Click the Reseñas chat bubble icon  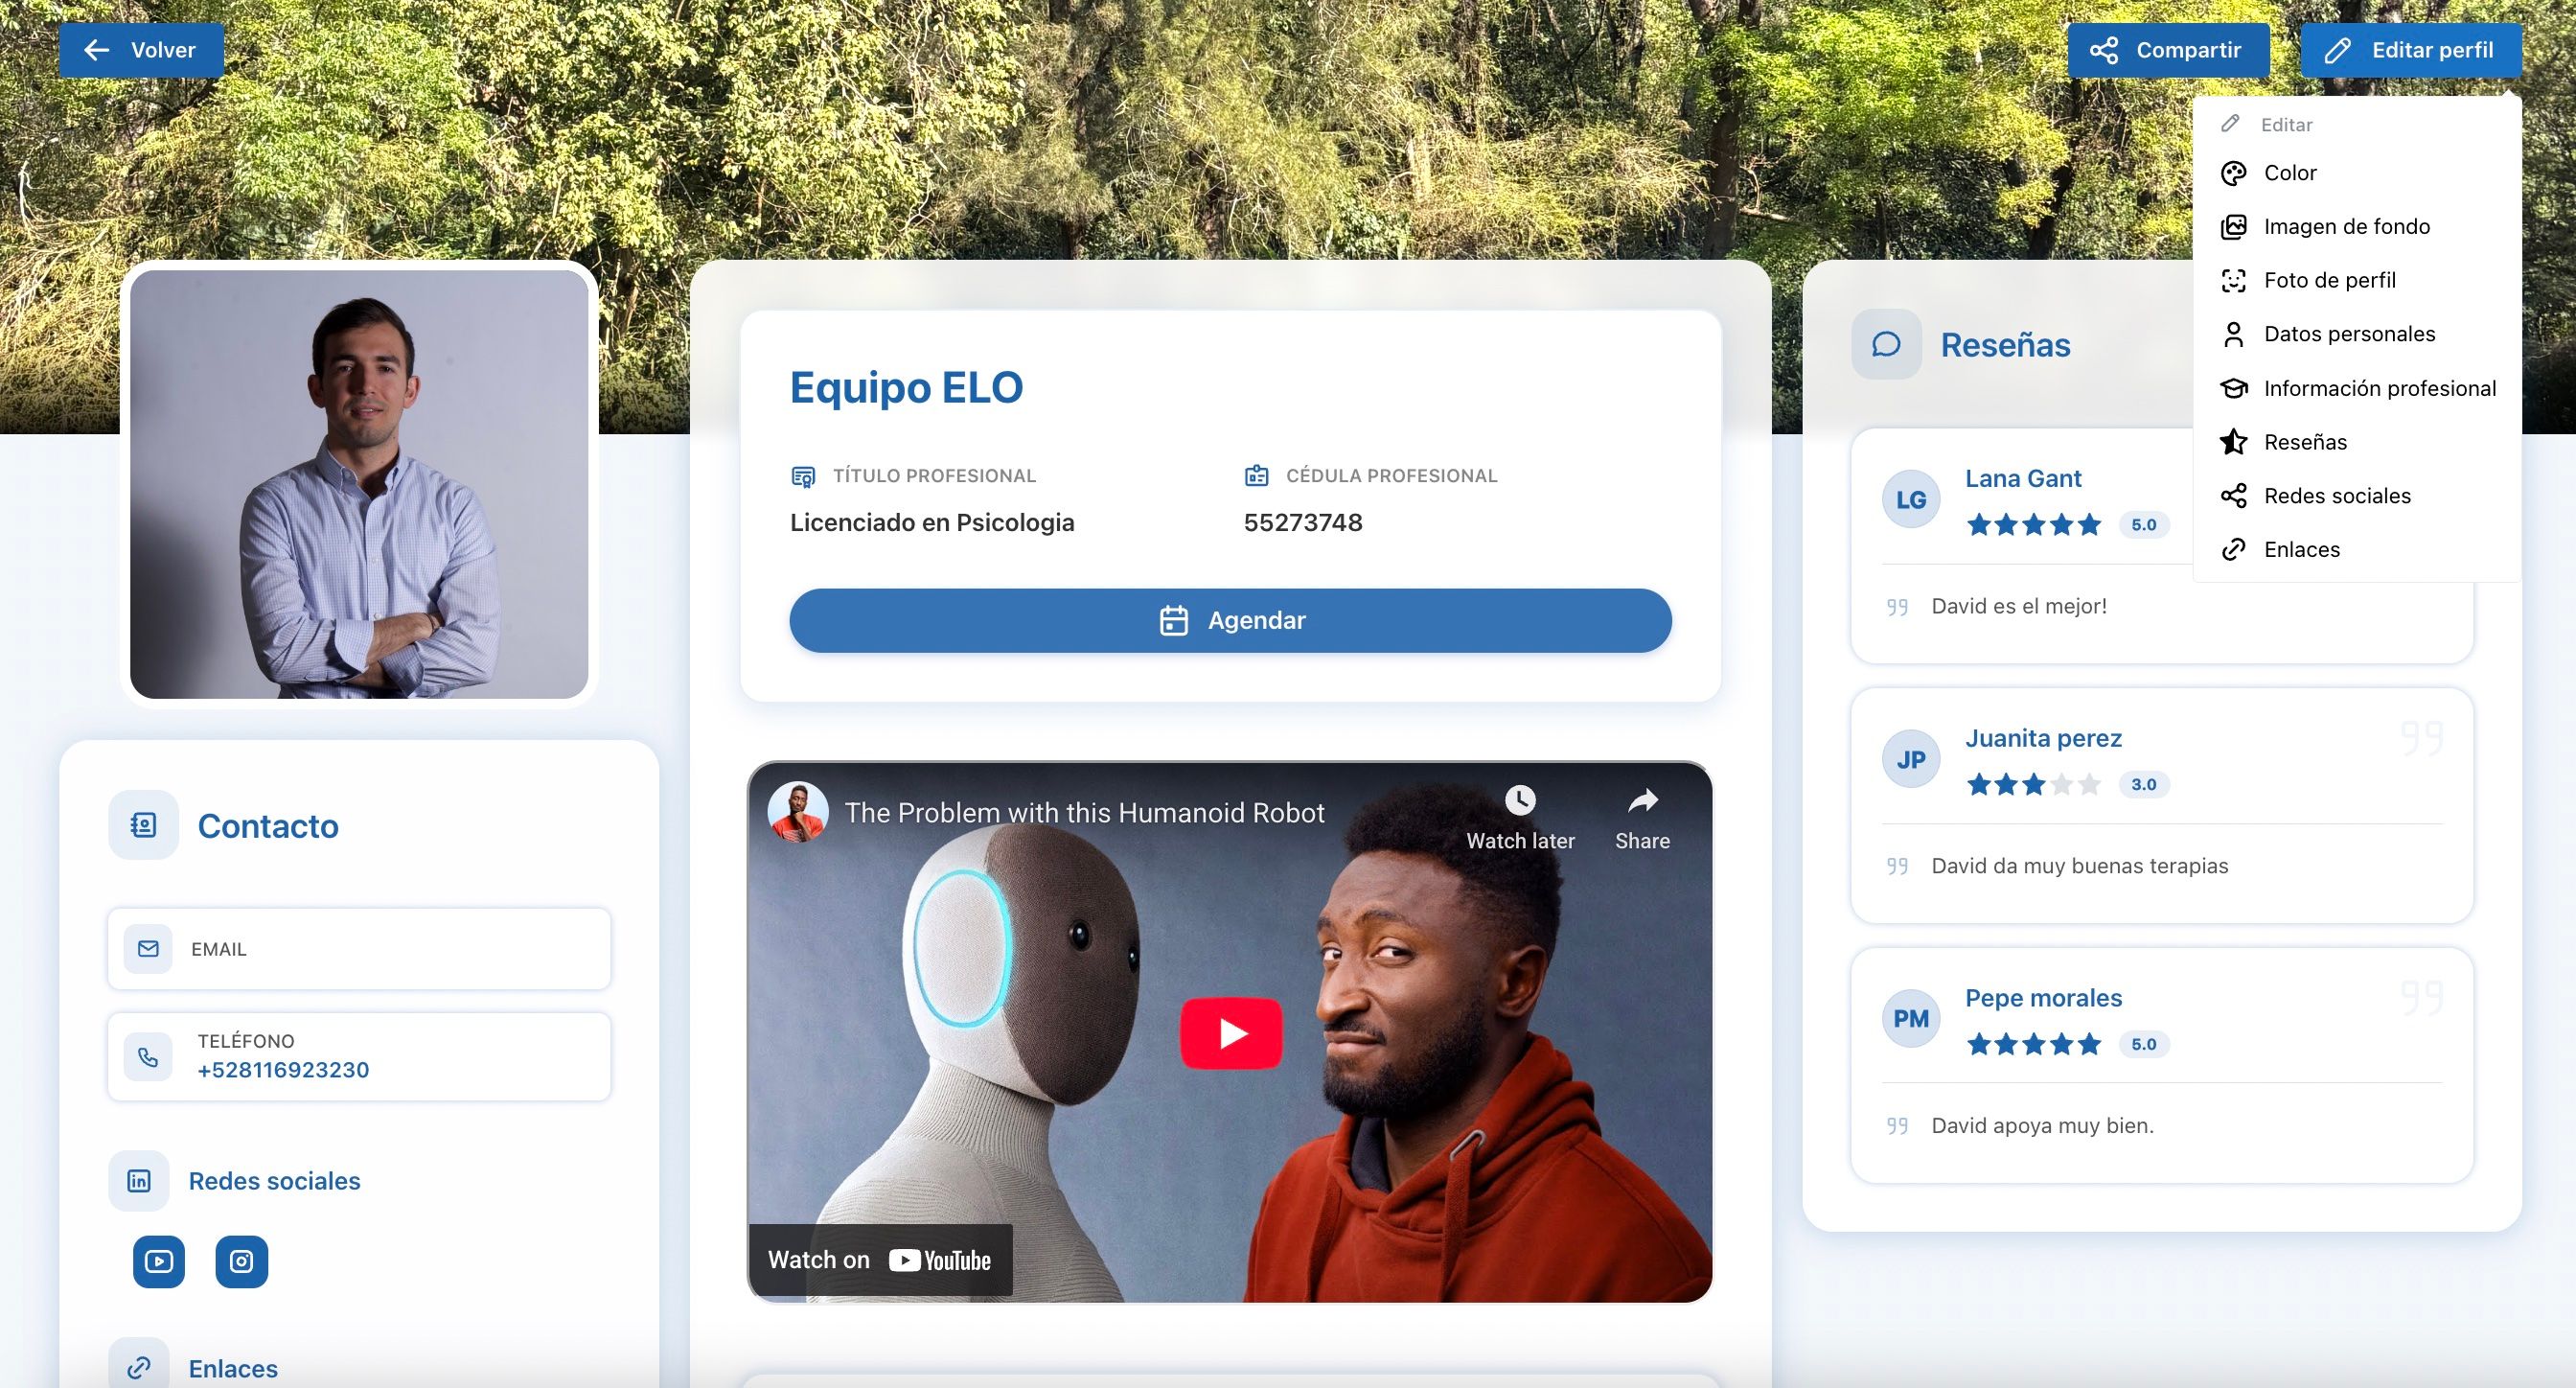point(1886,344)
